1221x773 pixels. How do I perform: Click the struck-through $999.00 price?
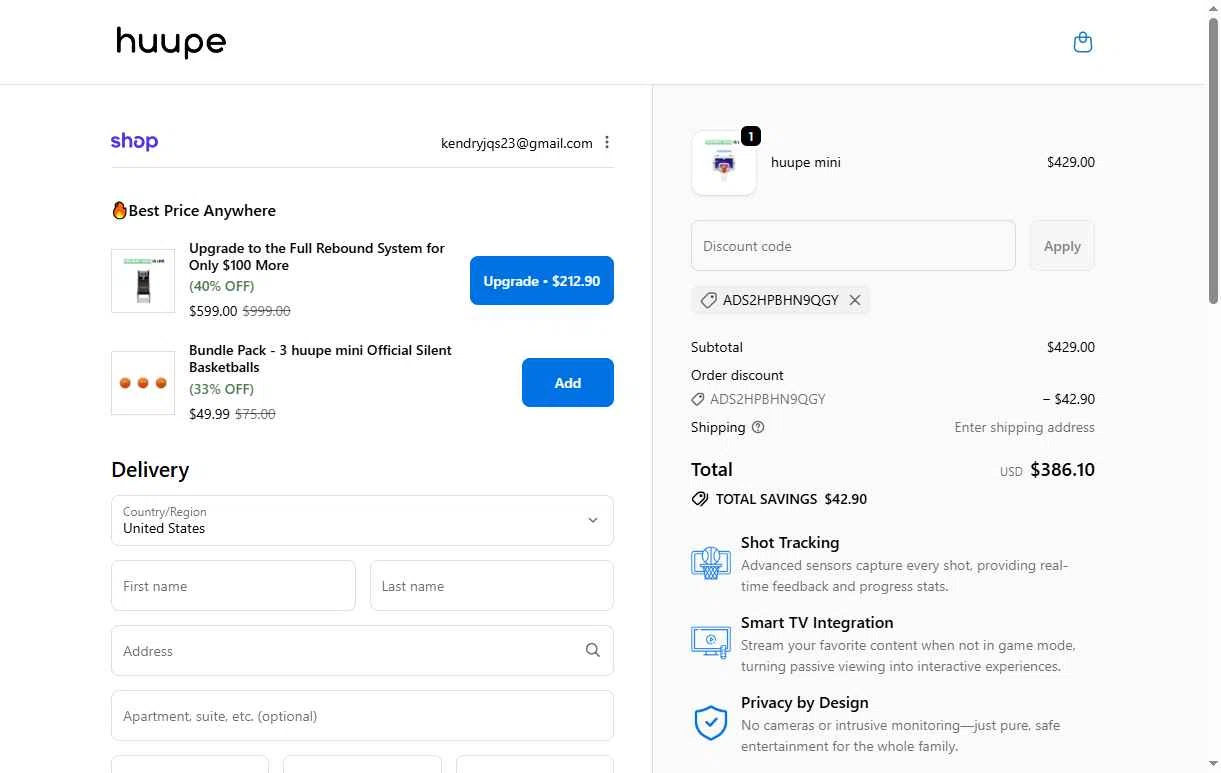point(266,311)
